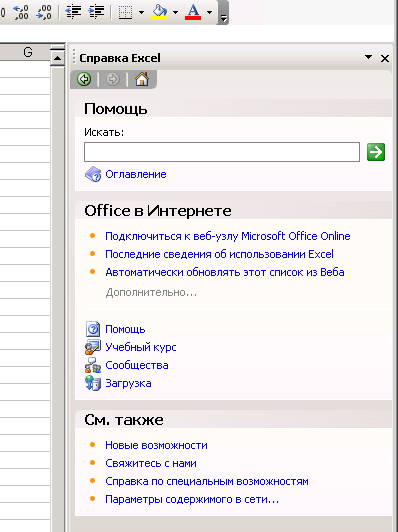The image size is (398, 532).
Task: Open the Свяжитесь с нами link
Action: 151,463
